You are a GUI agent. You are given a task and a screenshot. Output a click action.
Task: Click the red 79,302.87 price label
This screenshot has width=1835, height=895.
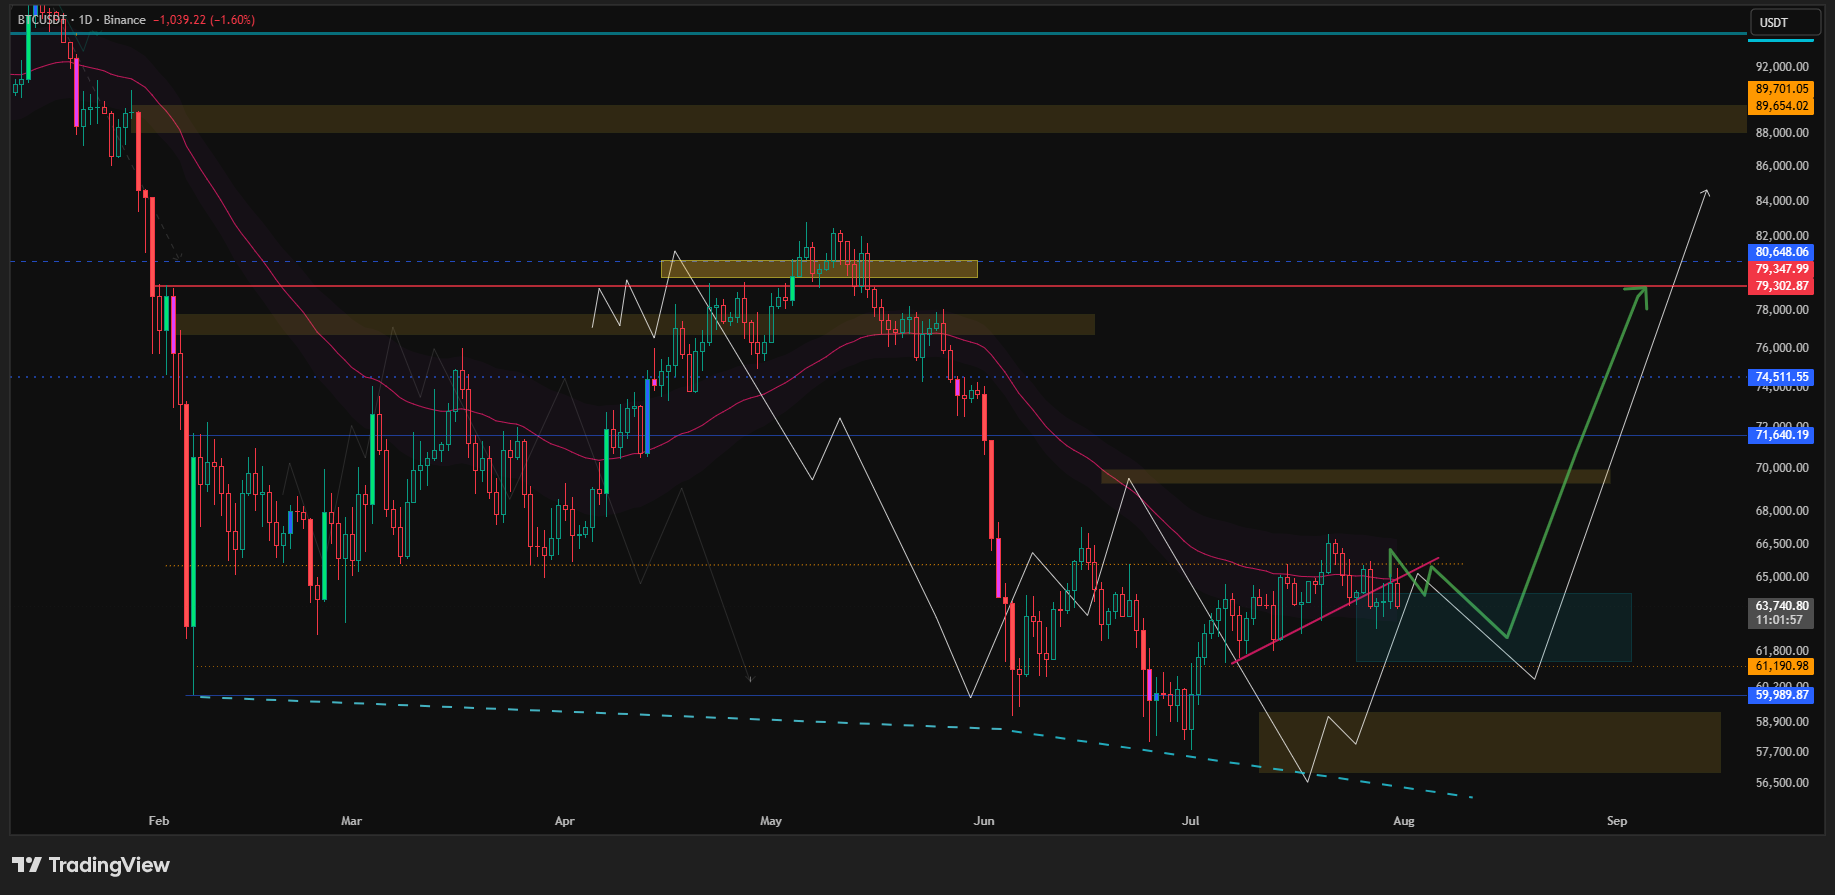click(x=1782, y=286)
